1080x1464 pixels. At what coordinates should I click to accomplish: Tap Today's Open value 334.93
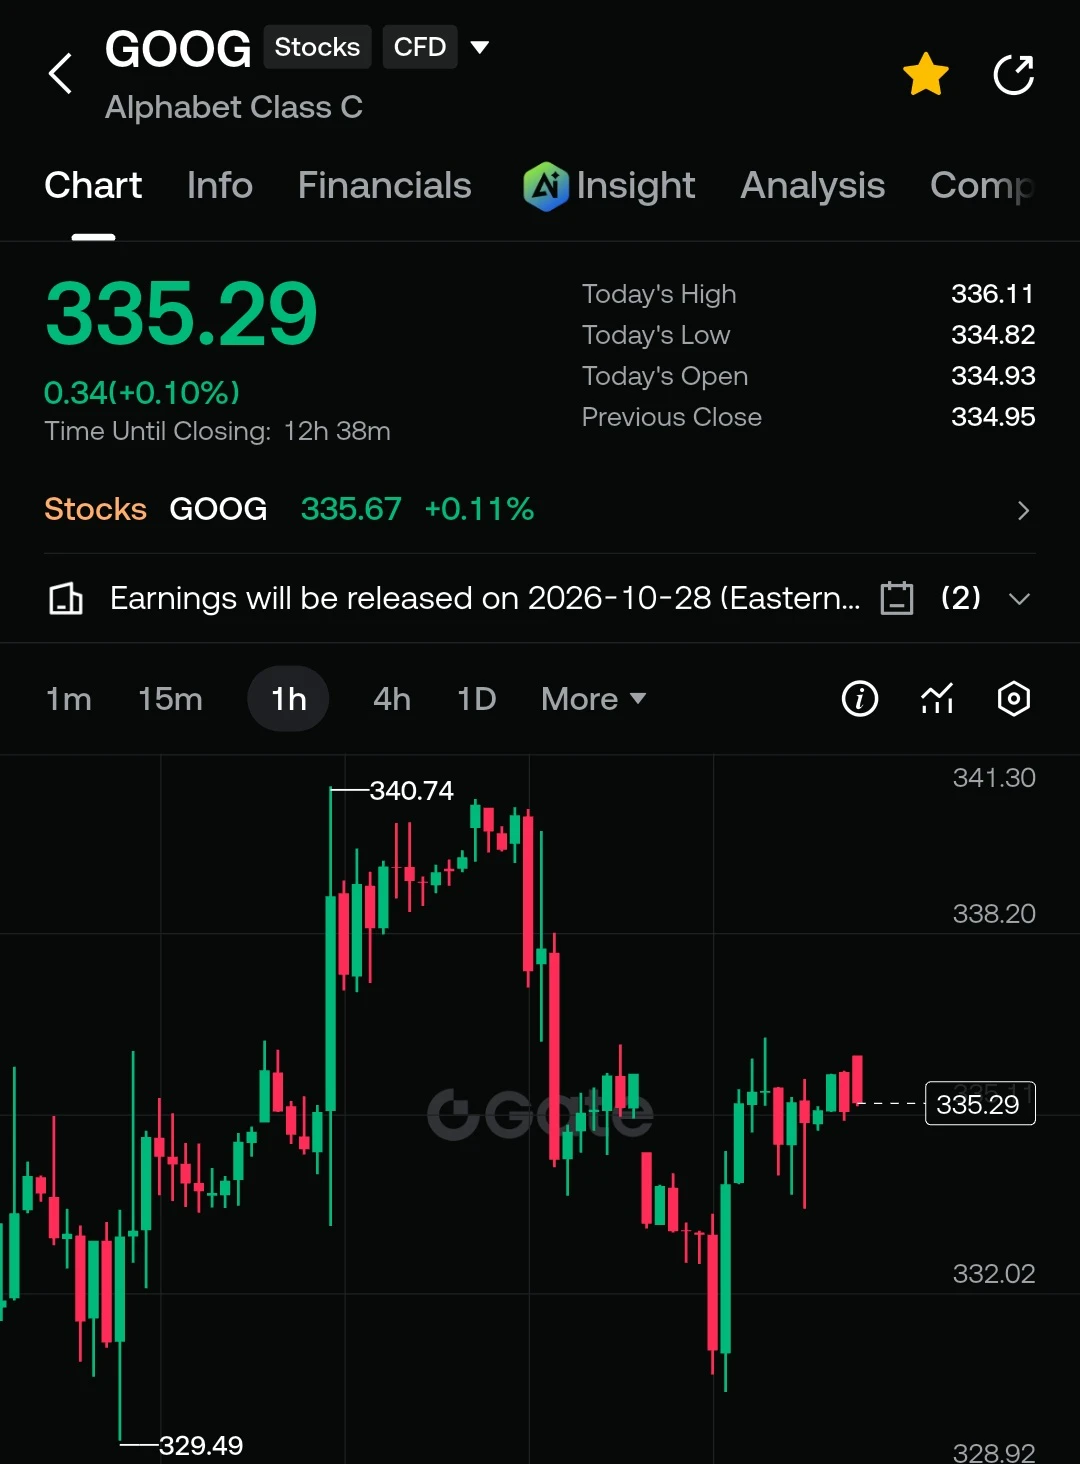point(992,376)
